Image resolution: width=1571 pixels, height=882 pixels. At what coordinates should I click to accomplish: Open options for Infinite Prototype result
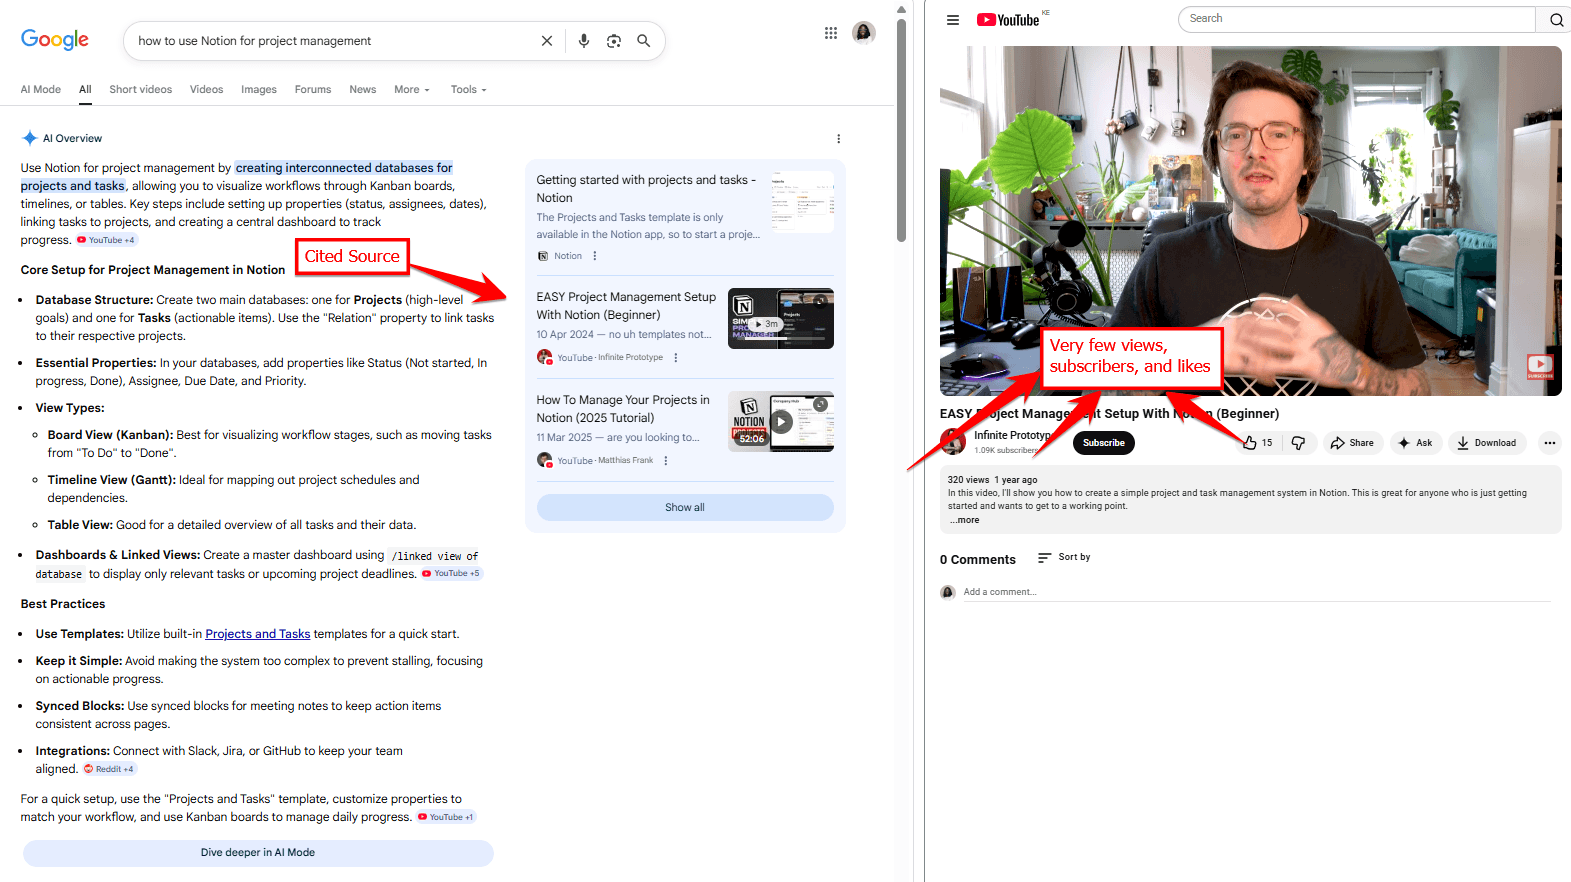pyautogui.click(x=676, y=358)
